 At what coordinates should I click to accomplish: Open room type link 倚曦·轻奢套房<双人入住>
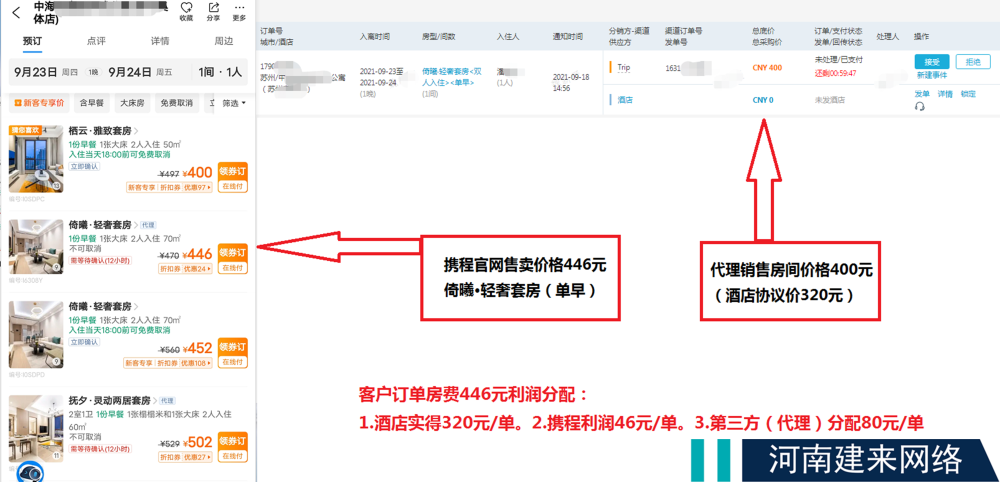(x=452, y=77)
